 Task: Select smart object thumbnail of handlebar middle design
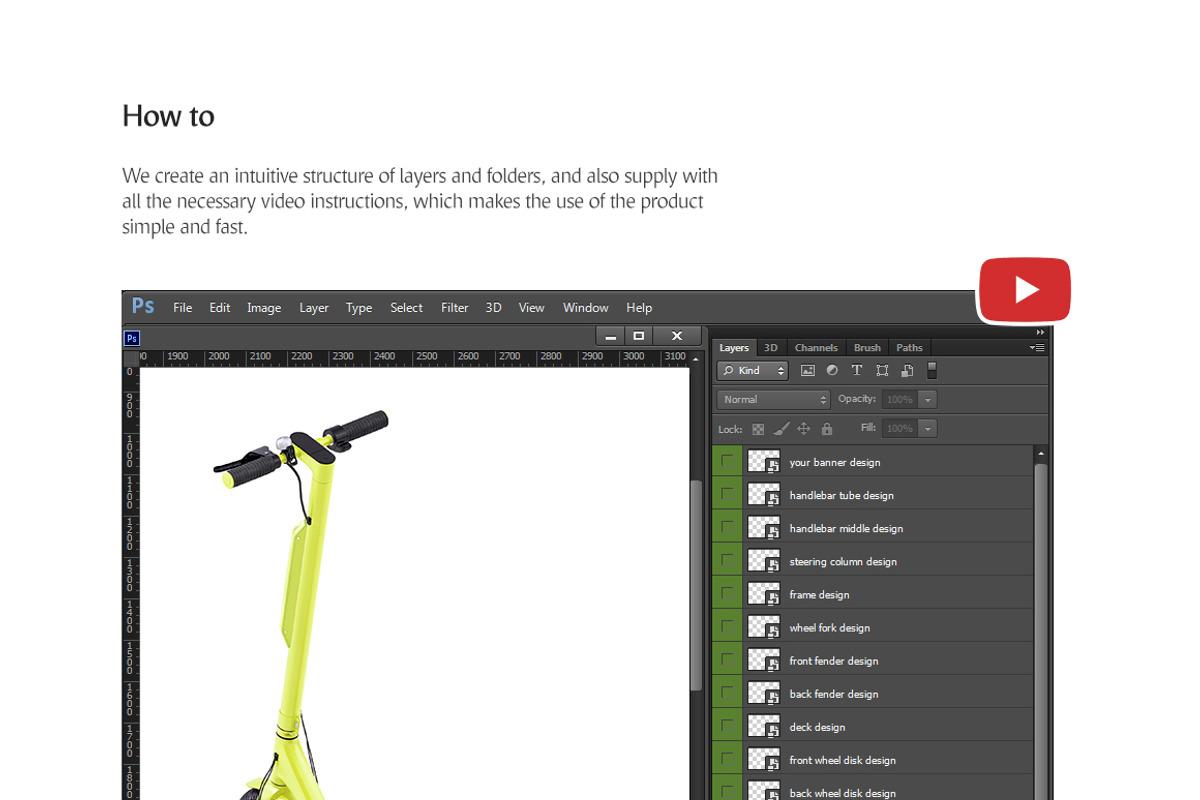(764, 528)
